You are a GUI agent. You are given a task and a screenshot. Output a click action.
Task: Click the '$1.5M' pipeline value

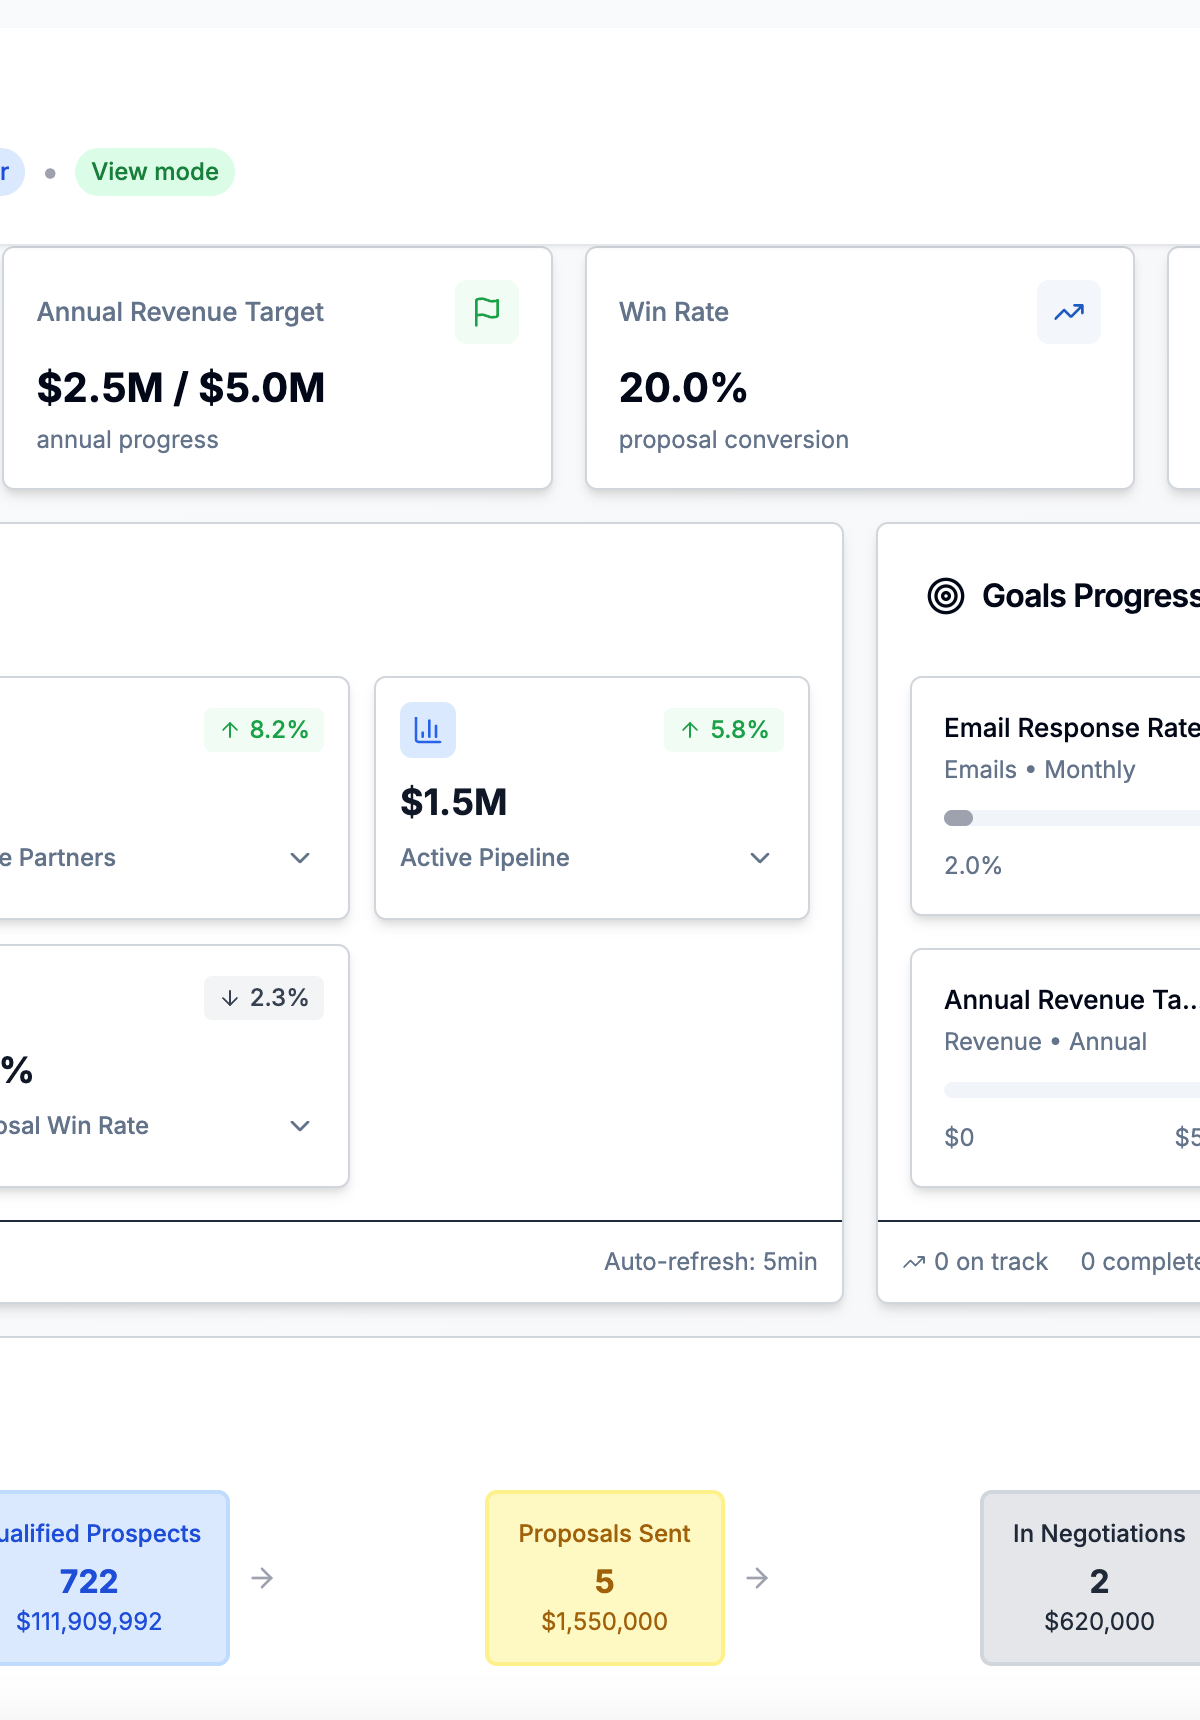pos(454,802)
